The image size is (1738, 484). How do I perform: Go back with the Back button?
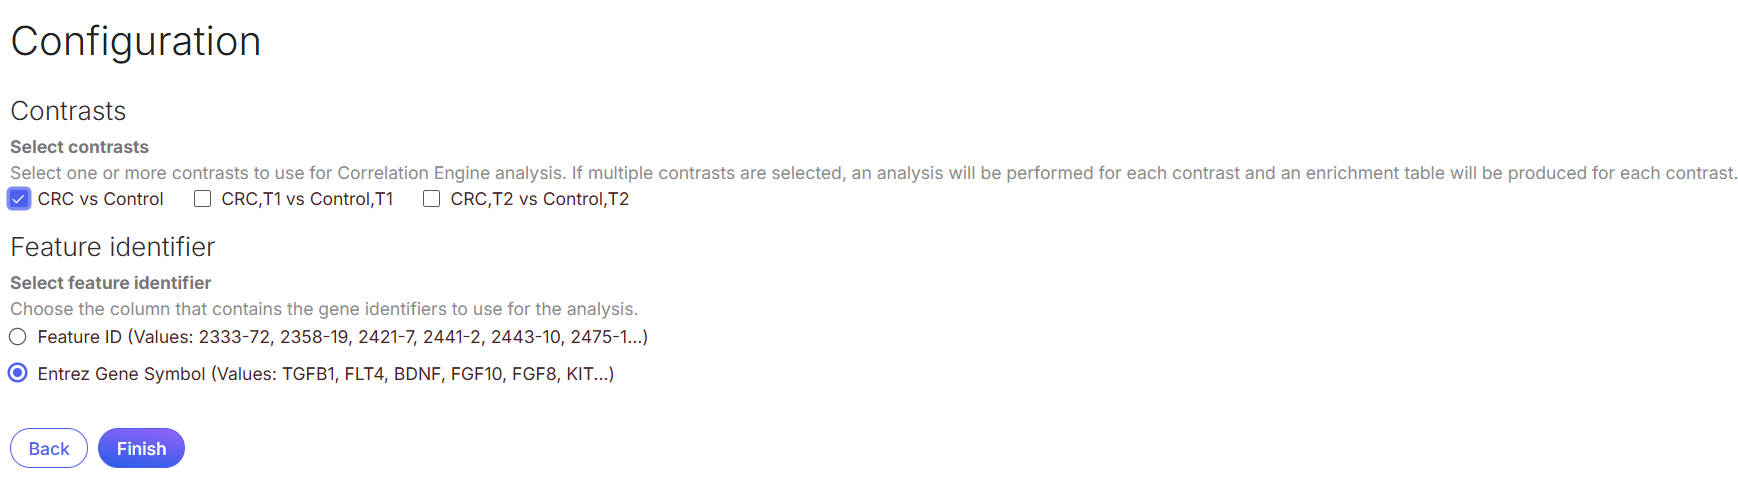pos(49,448)
